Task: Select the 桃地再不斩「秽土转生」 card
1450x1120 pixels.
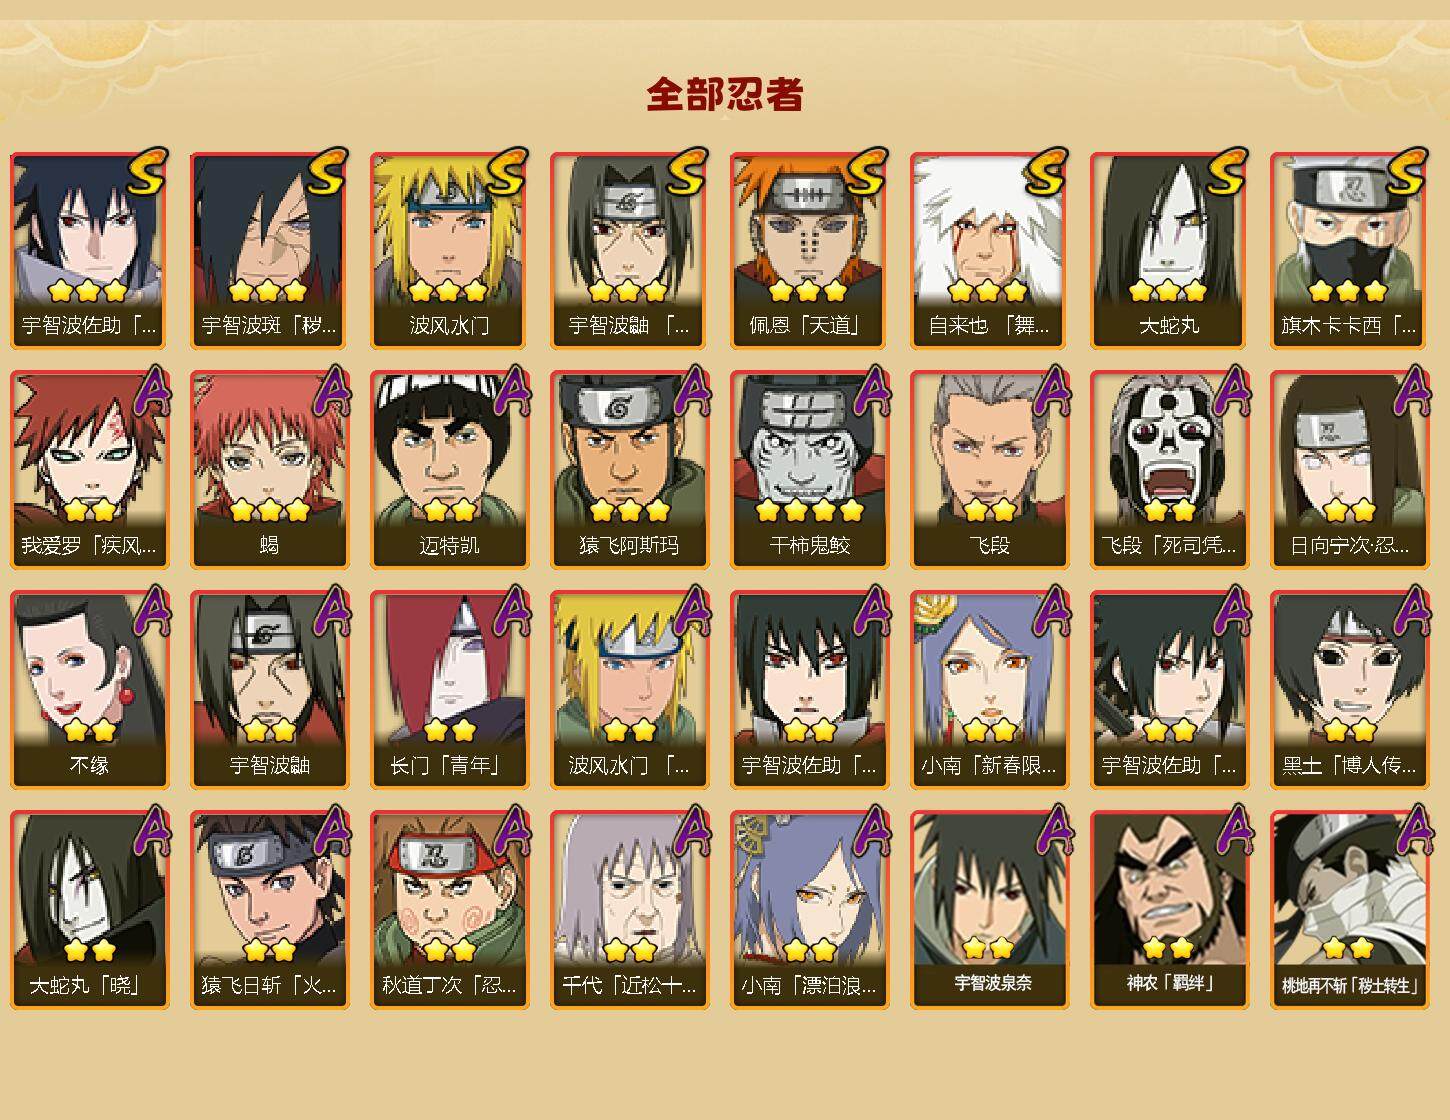Action: [x=1349, y=910]
